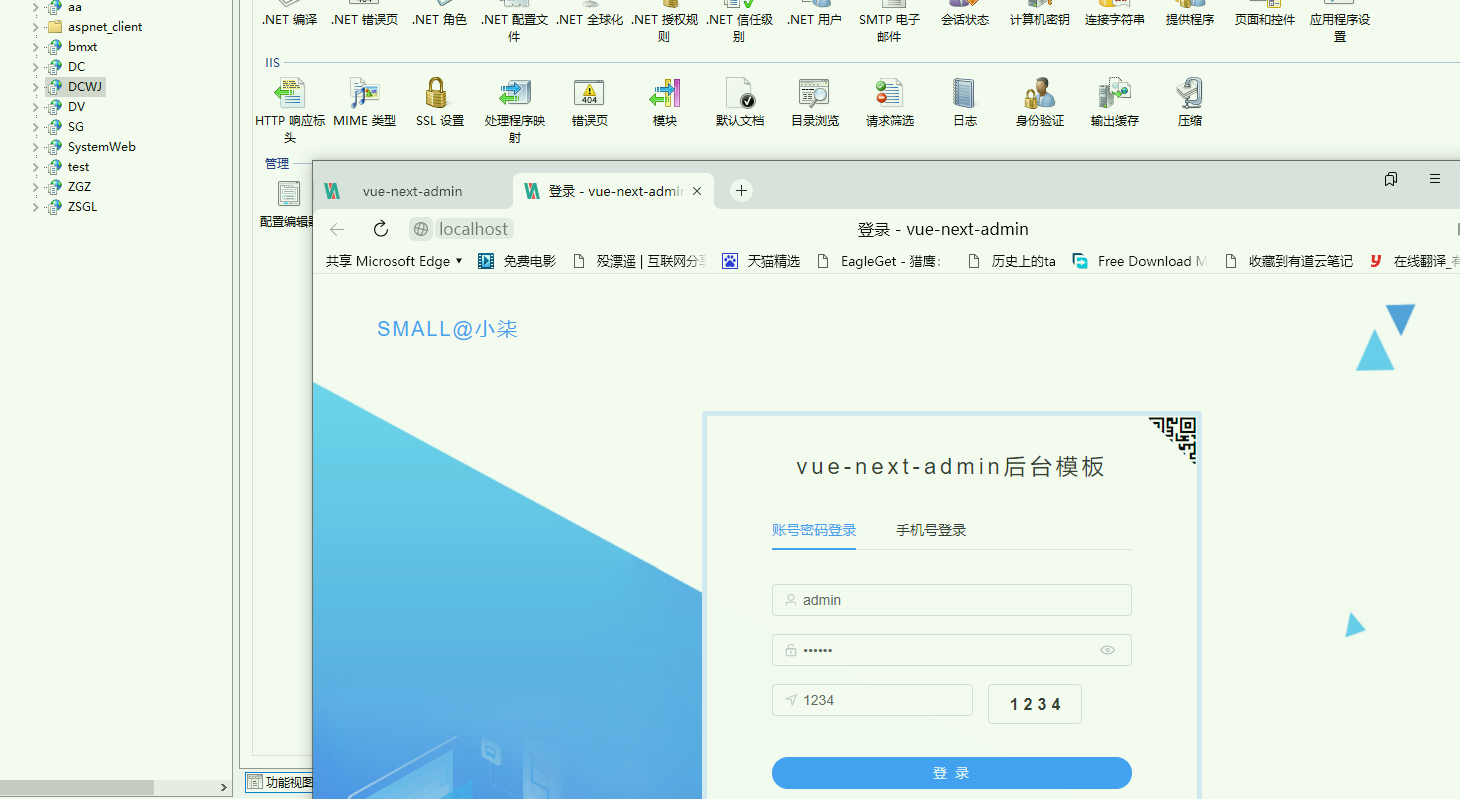Select the 目录浏览 icon

pos(814,94)
